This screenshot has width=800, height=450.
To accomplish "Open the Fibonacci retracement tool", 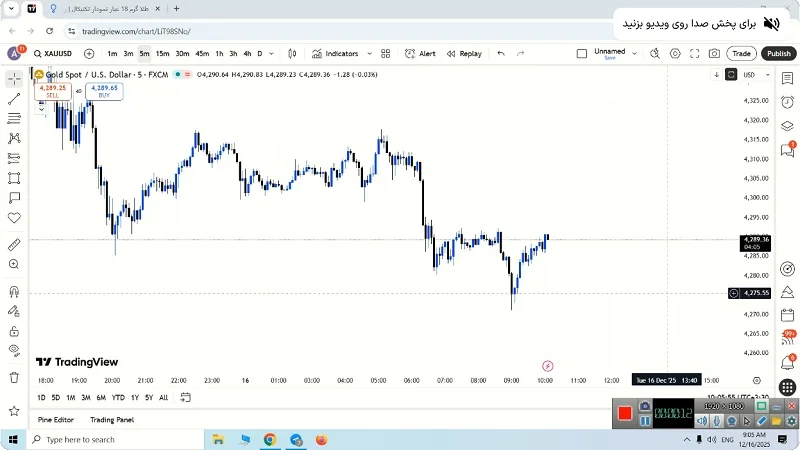I will click(14, 118).
